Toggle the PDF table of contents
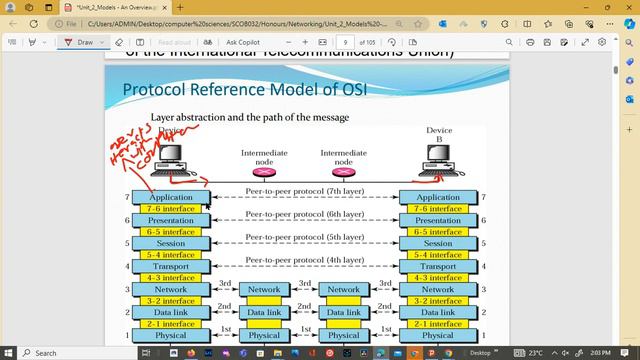Viewport: 640px width, 360px height. 12,42
